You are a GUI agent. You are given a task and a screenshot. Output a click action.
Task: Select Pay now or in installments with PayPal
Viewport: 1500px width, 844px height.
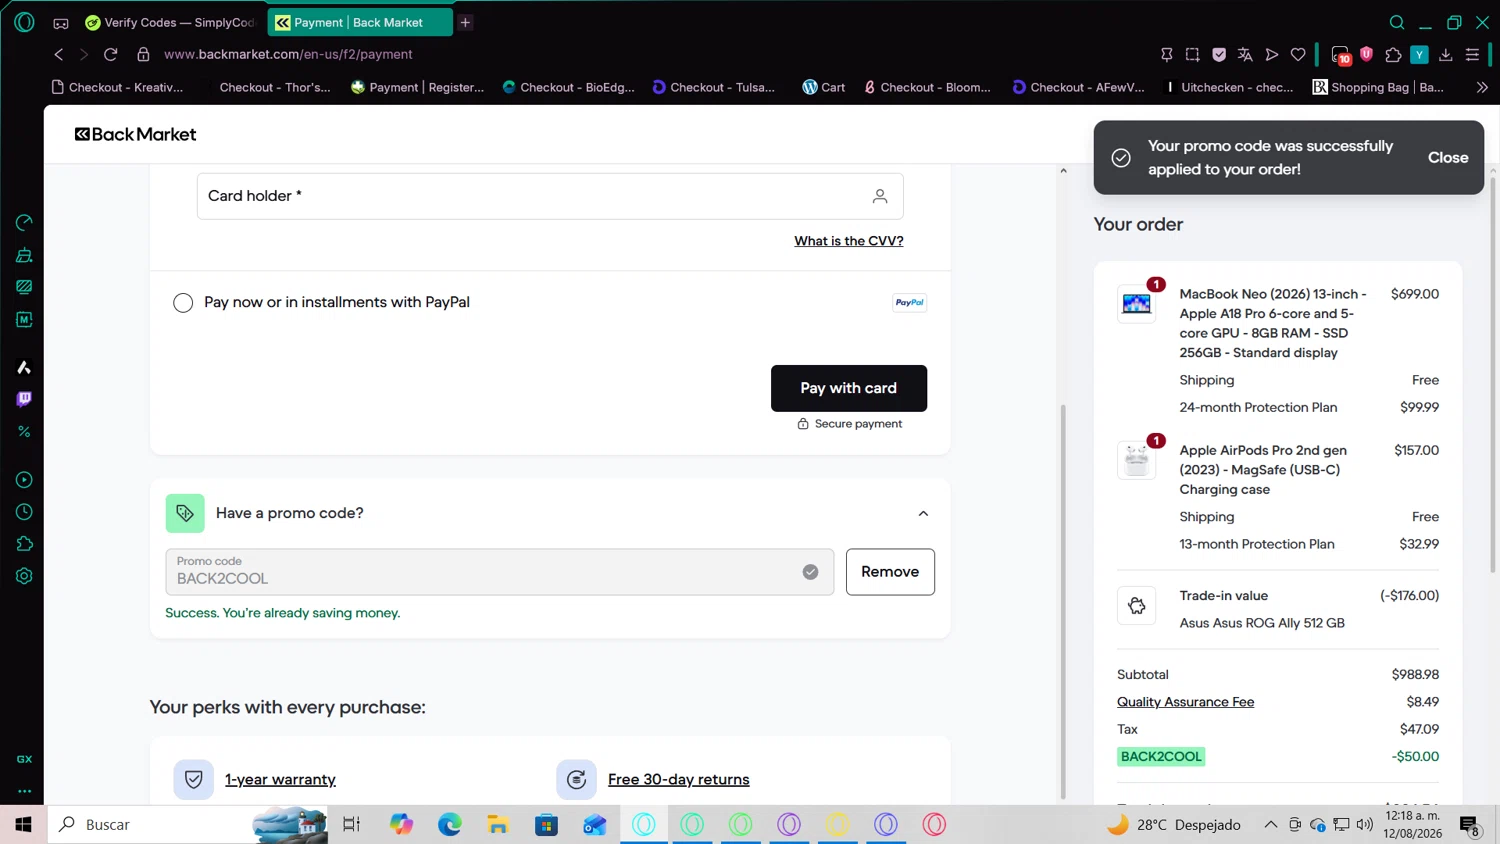183,303
